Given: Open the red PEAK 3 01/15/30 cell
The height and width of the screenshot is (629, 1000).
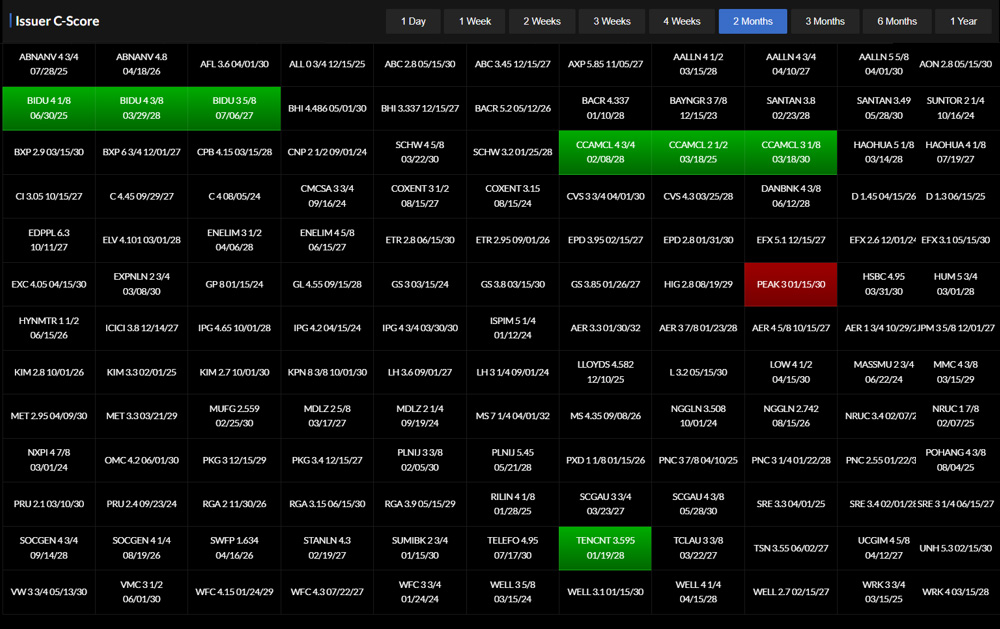Looking at the screenshot, I should coord(791,284).
